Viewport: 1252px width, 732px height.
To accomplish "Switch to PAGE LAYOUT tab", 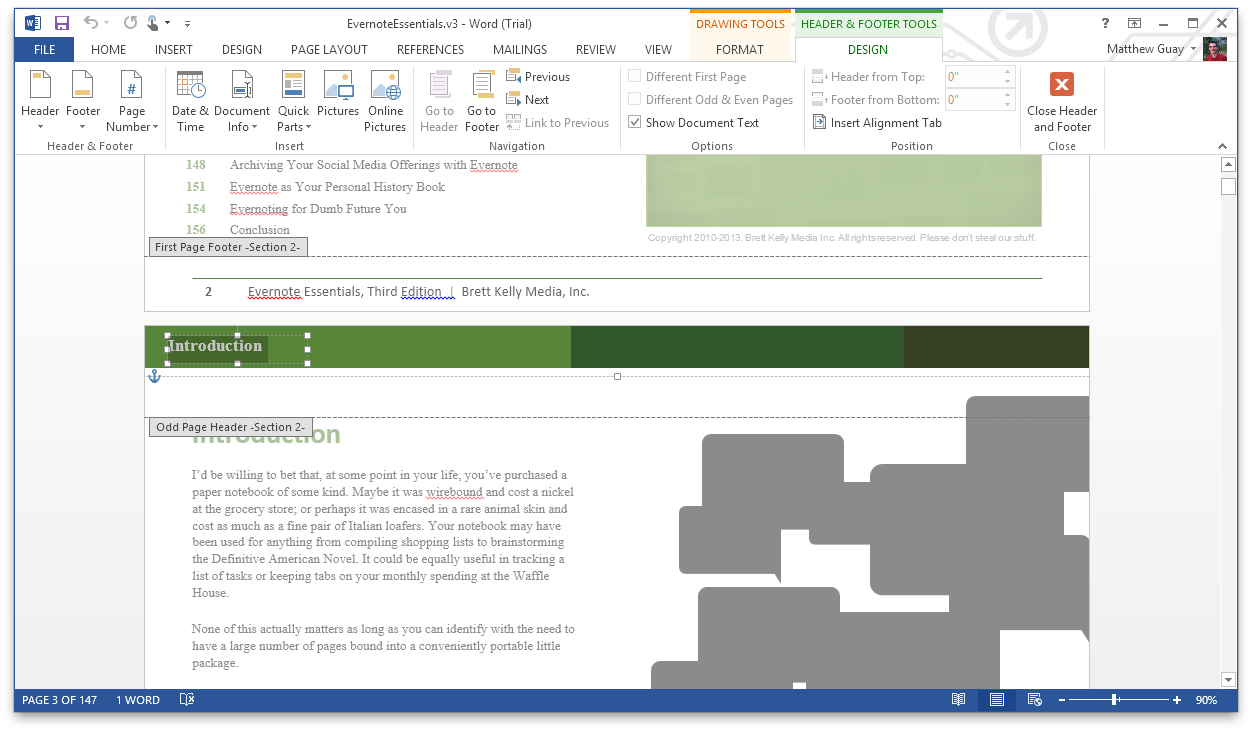I will click(329, 49).
